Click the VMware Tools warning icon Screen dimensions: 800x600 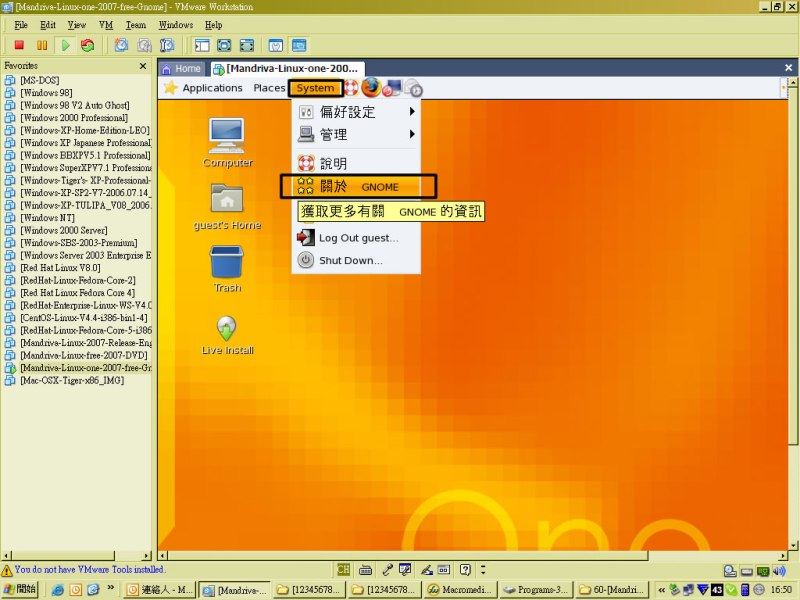(7, 570)
